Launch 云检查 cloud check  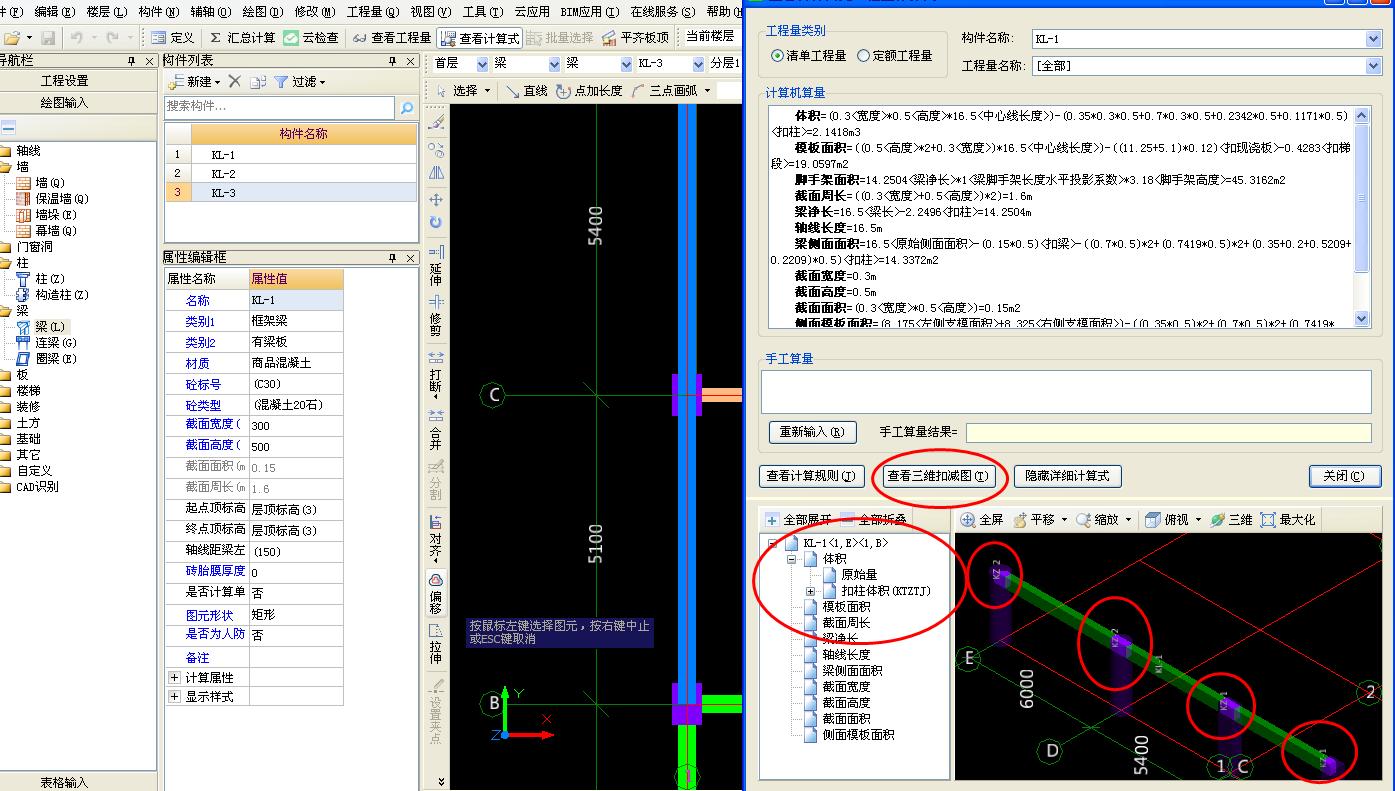pos(311,37)
